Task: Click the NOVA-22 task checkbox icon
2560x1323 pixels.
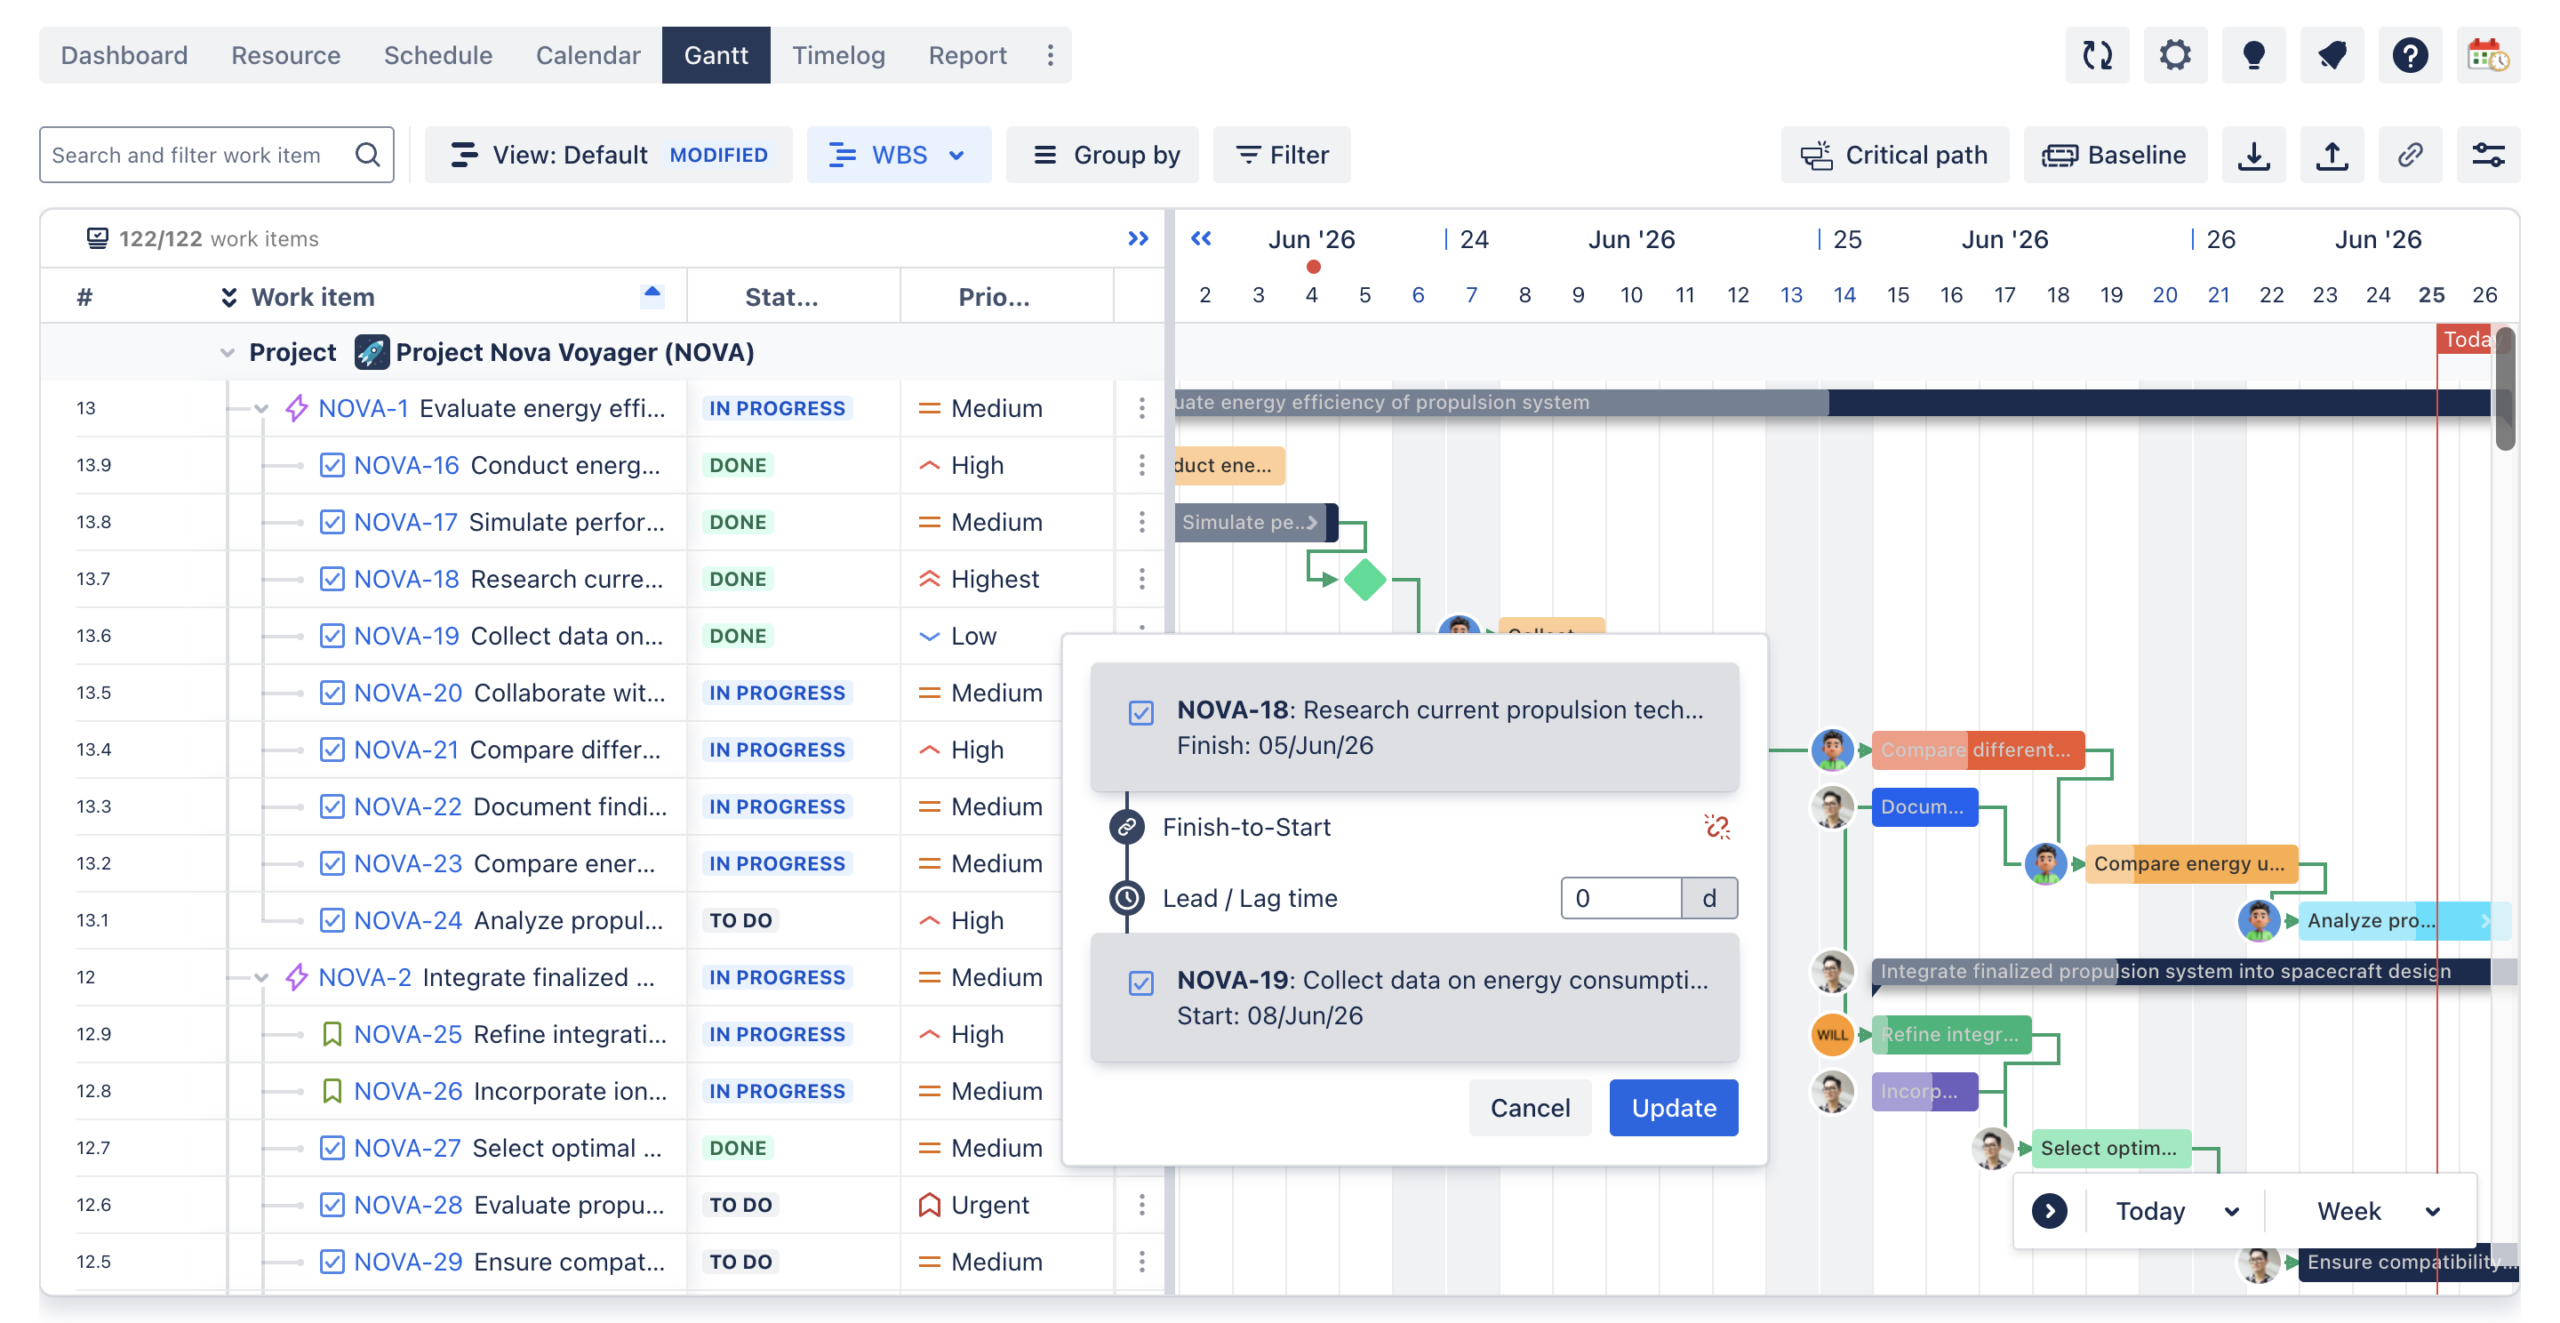Action: (x=332, y=807)
